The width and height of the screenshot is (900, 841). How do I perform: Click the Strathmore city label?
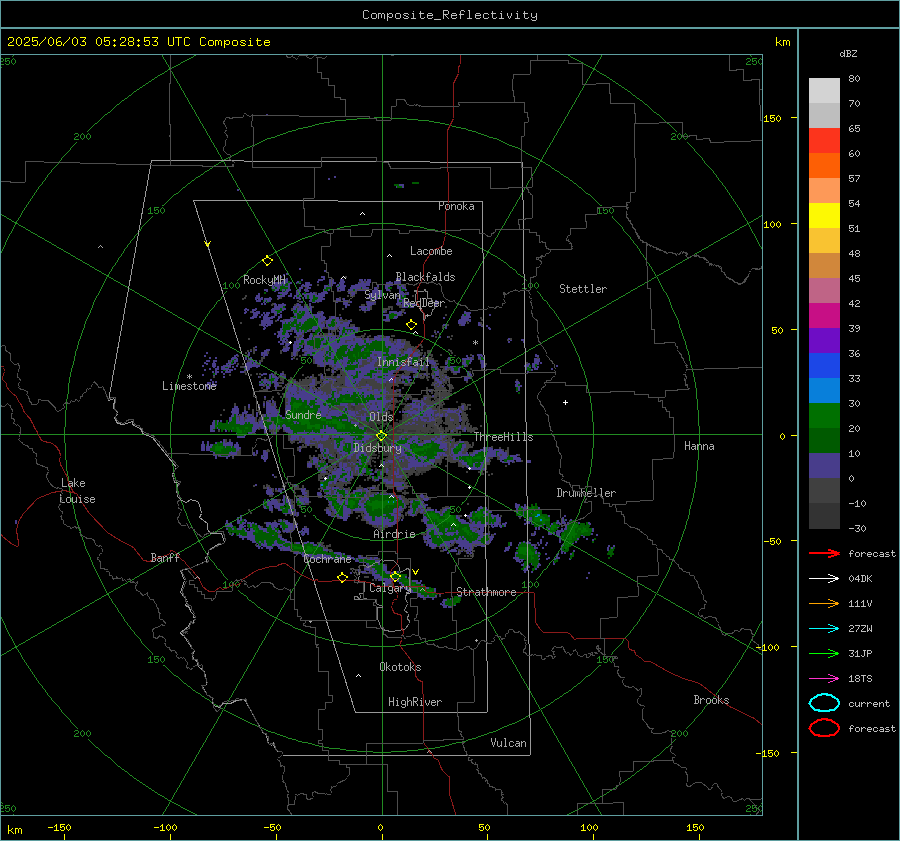pos(486,592)
